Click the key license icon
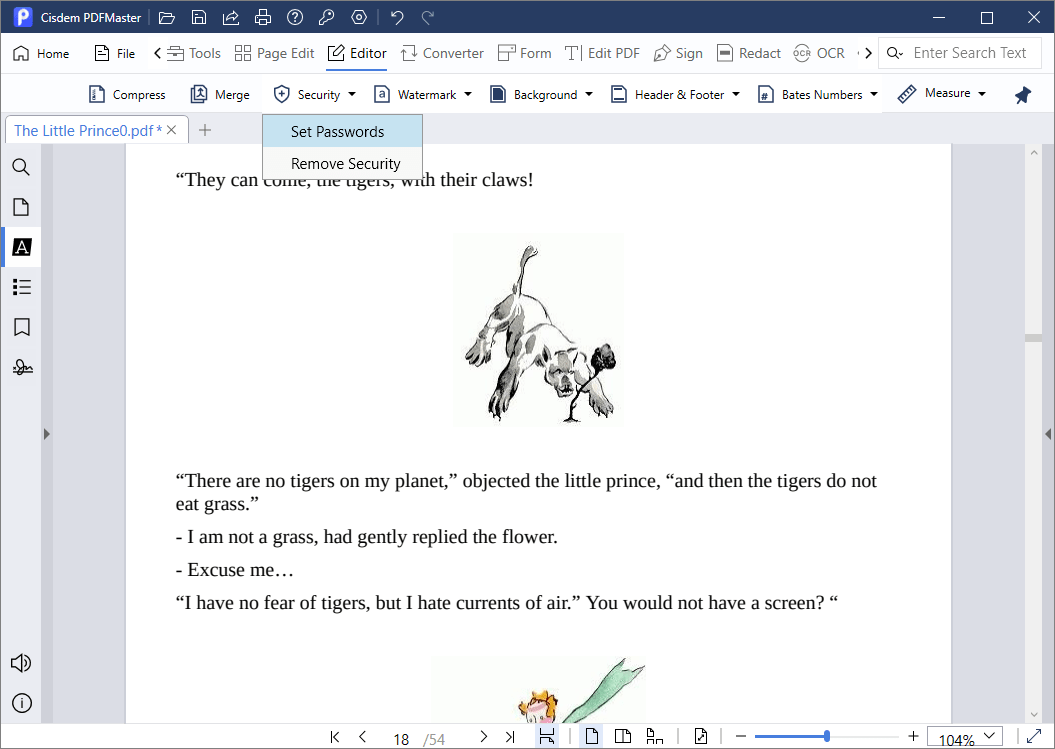This screenshot has height=749, width=1055. (327, 17)
